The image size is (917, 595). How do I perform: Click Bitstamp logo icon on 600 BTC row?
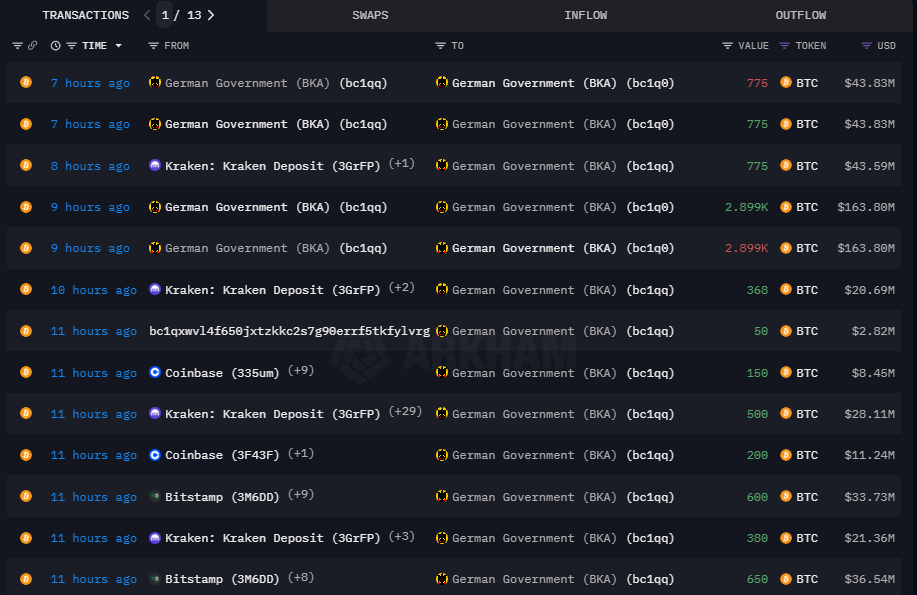[155, 496]
